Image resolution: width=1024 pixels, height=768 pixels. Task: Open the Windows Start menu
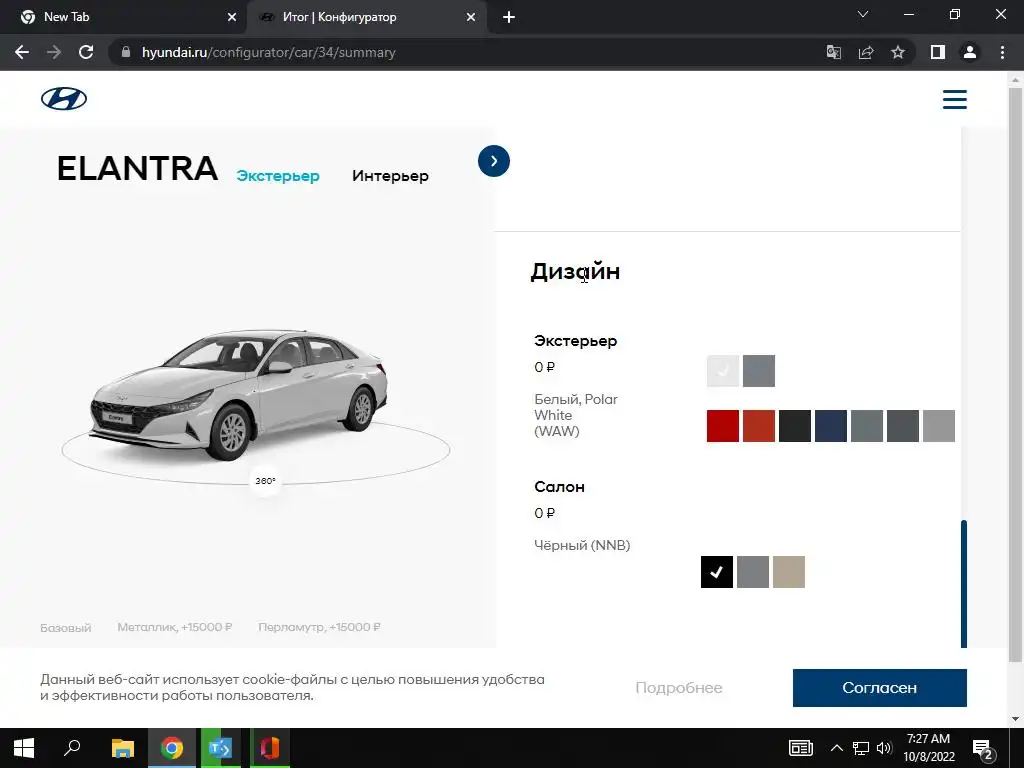pyautogui.click(x=24, y=748)
